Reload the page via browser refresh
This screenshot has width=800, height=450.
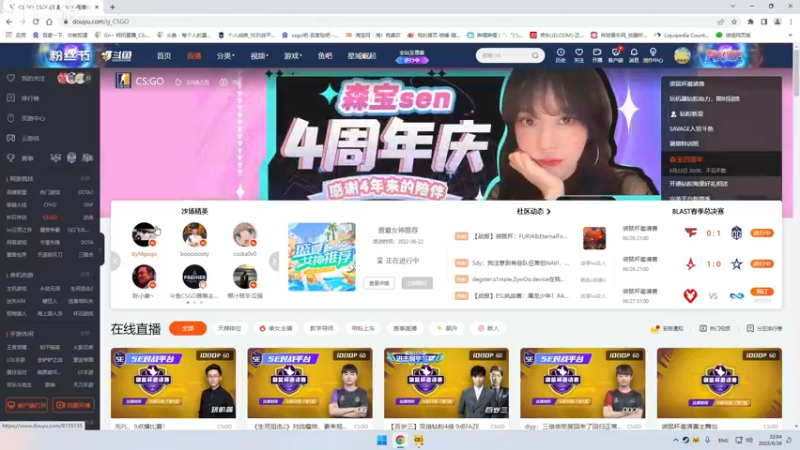[x=36, y=21]
